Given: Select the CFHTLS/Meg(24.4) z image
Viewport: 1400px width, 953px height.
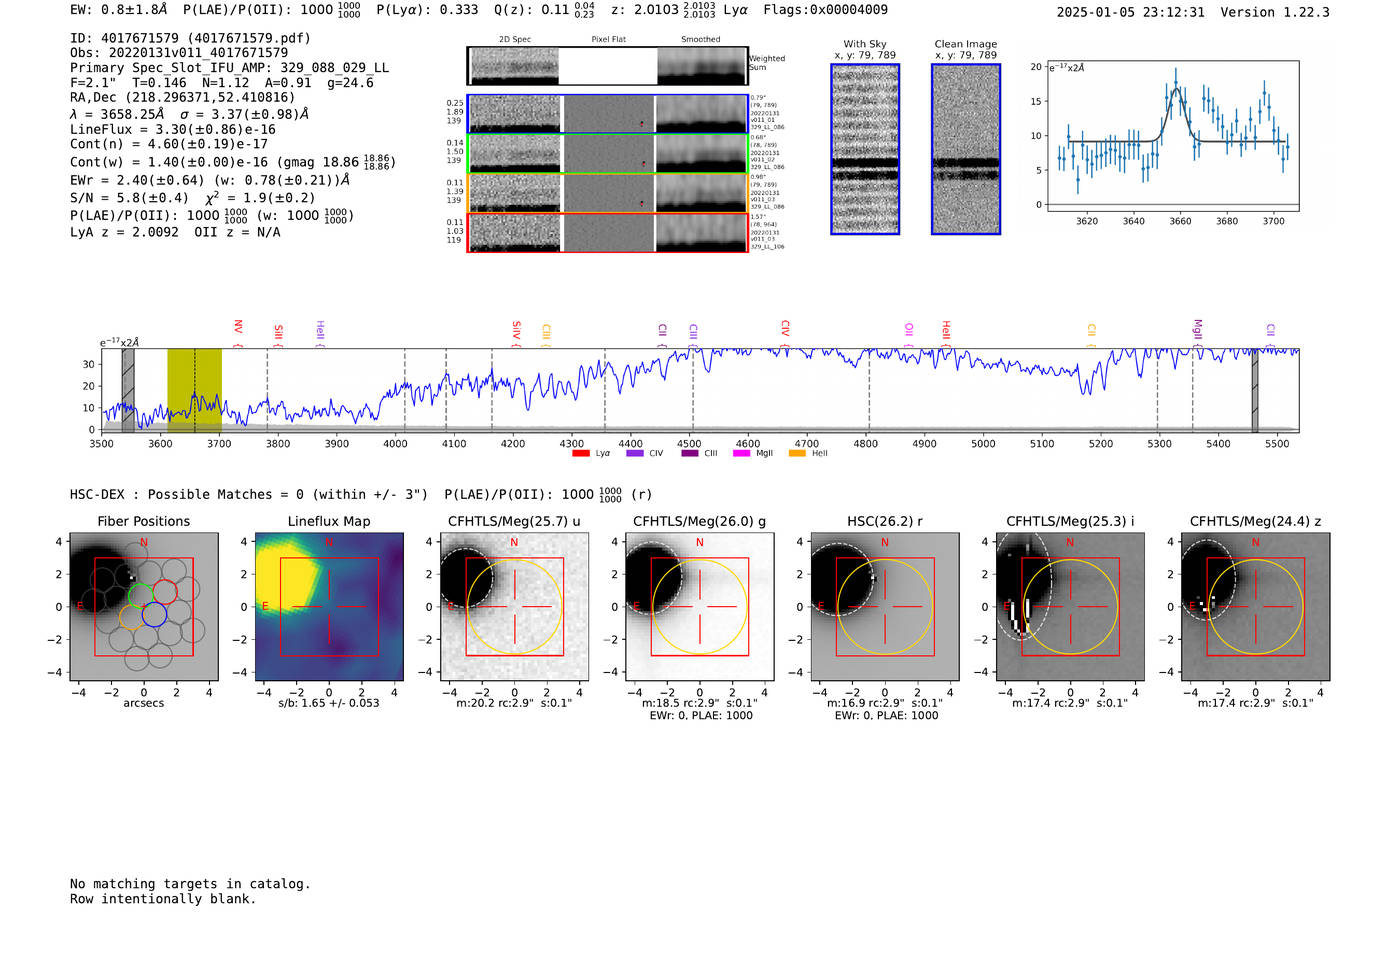Looking at the screenshot, I should [x=1255, y=606].
